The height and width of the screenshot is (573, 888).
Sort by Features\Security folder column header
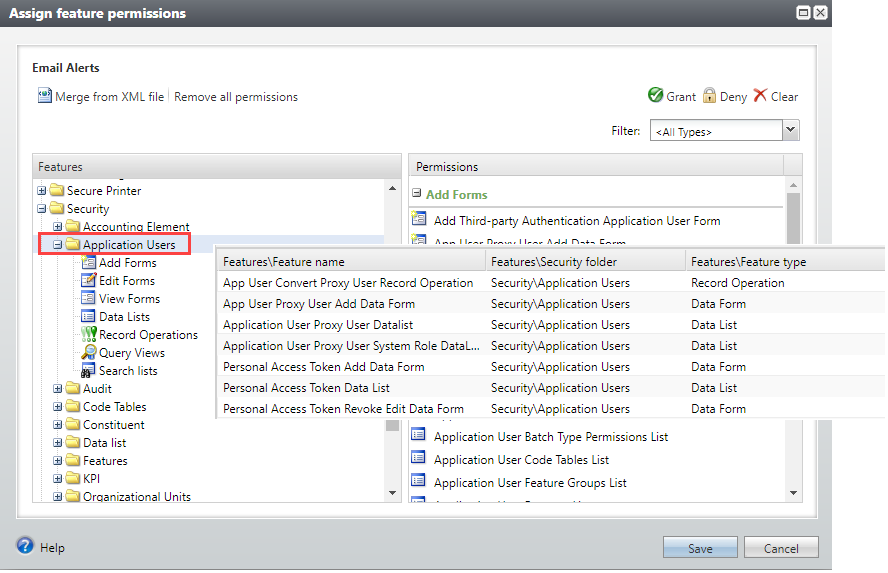click(585, 262)
